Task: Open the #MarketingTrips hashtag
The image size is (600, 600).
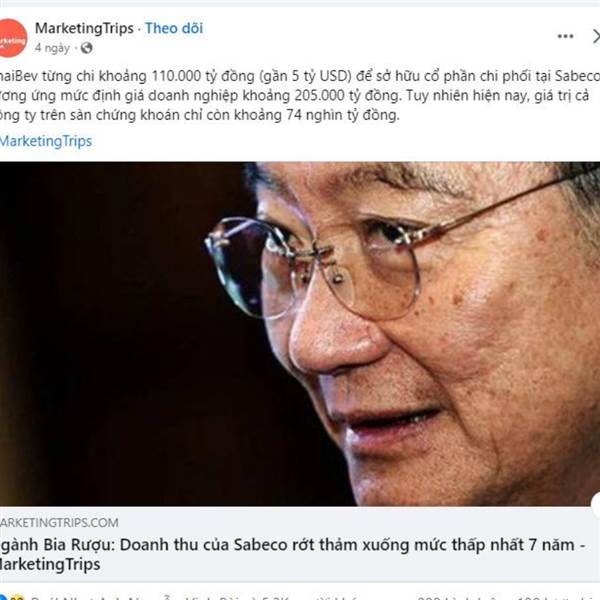Action: (46, 141)
